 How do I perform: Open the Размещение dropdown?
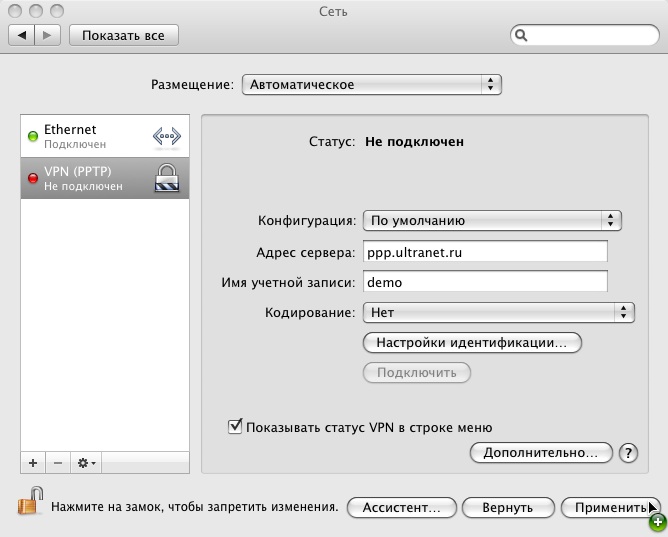[x=371, y=85]
